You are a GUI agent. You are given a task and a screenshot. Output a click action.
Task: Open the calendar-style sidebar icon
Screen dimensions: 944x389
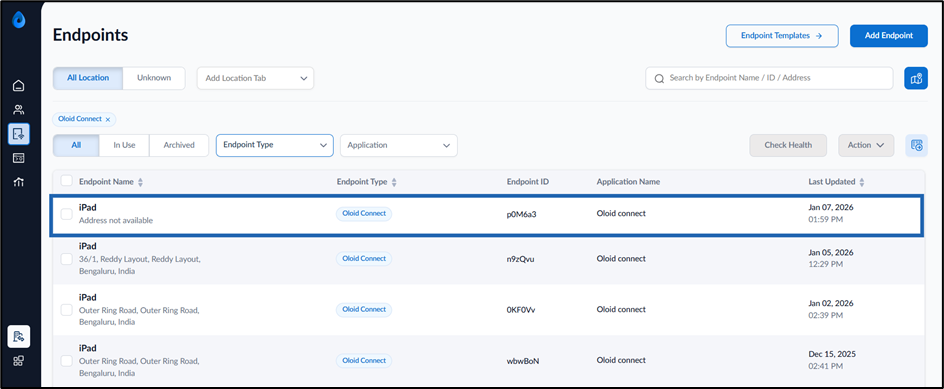coord(19,158)
